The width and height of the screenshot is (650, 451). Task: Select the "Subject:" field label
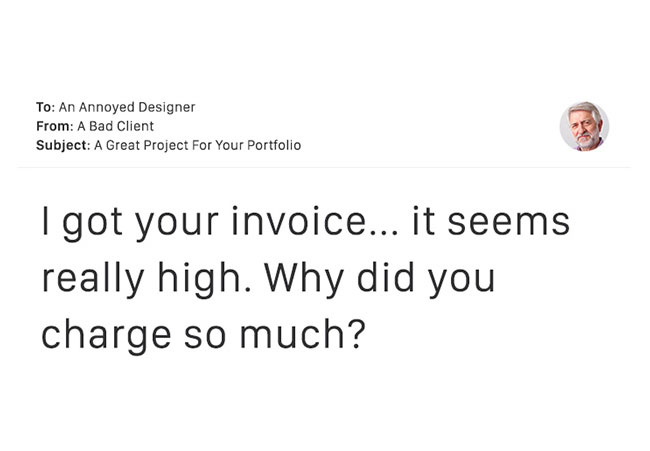tap(63, 145)
